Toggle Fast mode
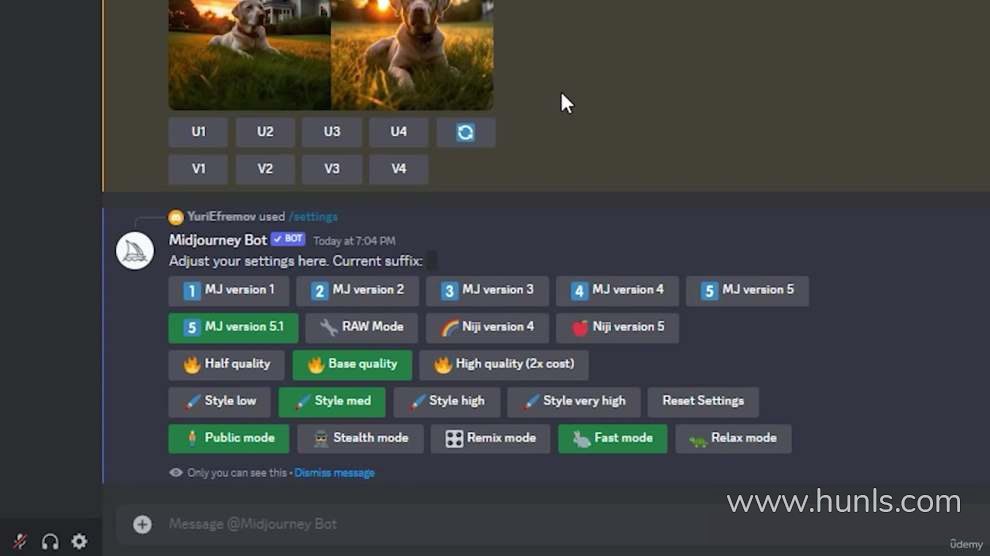Image resolution: width=990 pixels, height=556 pixels. click(612, 439)
